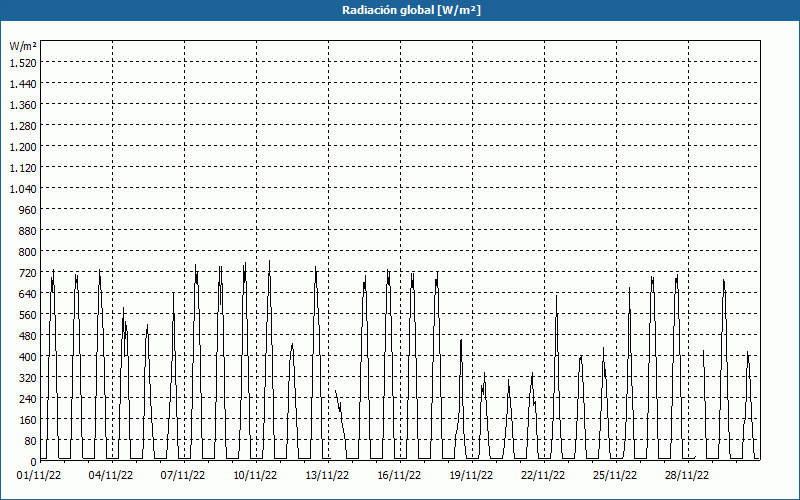Select the 01/11/22 date label
The width and height of the screenshot is (800, 500).
coord(39,476)
